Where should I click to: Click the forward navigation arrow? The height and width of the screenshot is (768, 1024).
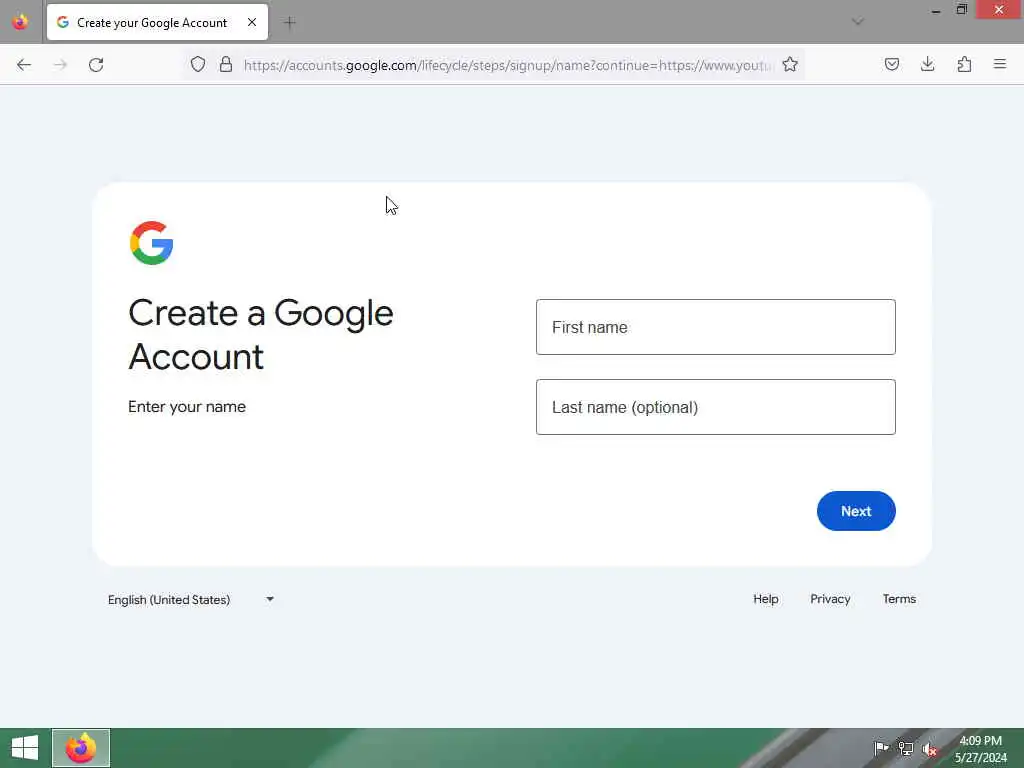[60, 65]
